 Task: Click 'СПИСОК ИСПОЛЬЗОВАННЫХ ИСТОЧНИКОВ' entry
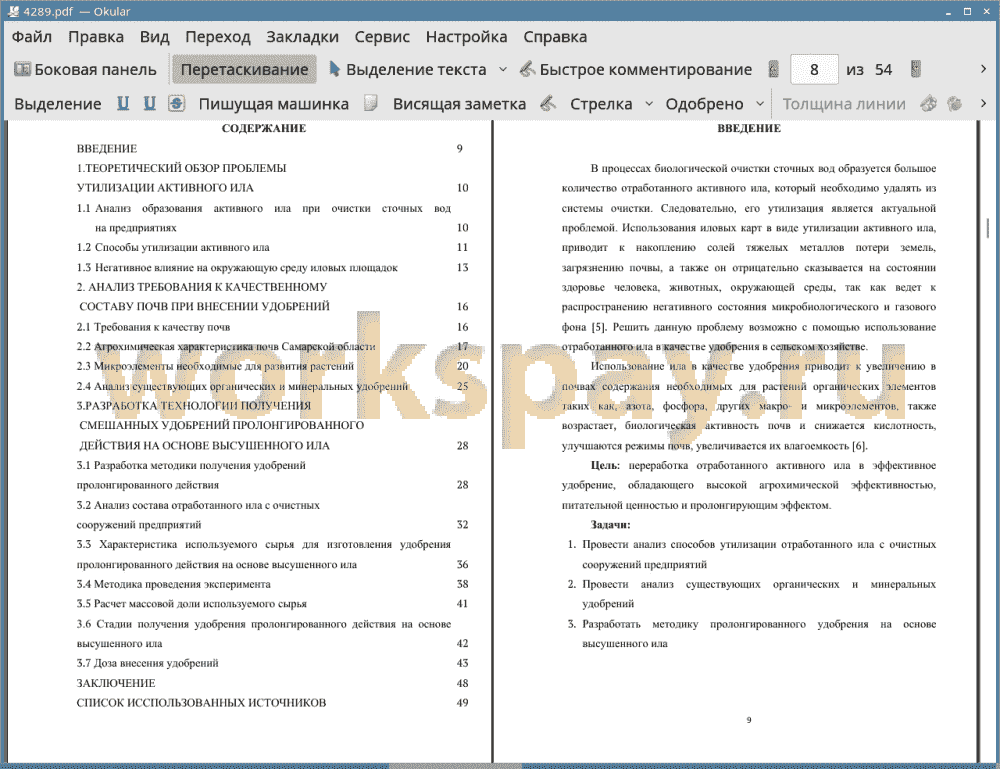tap(201, 703)
